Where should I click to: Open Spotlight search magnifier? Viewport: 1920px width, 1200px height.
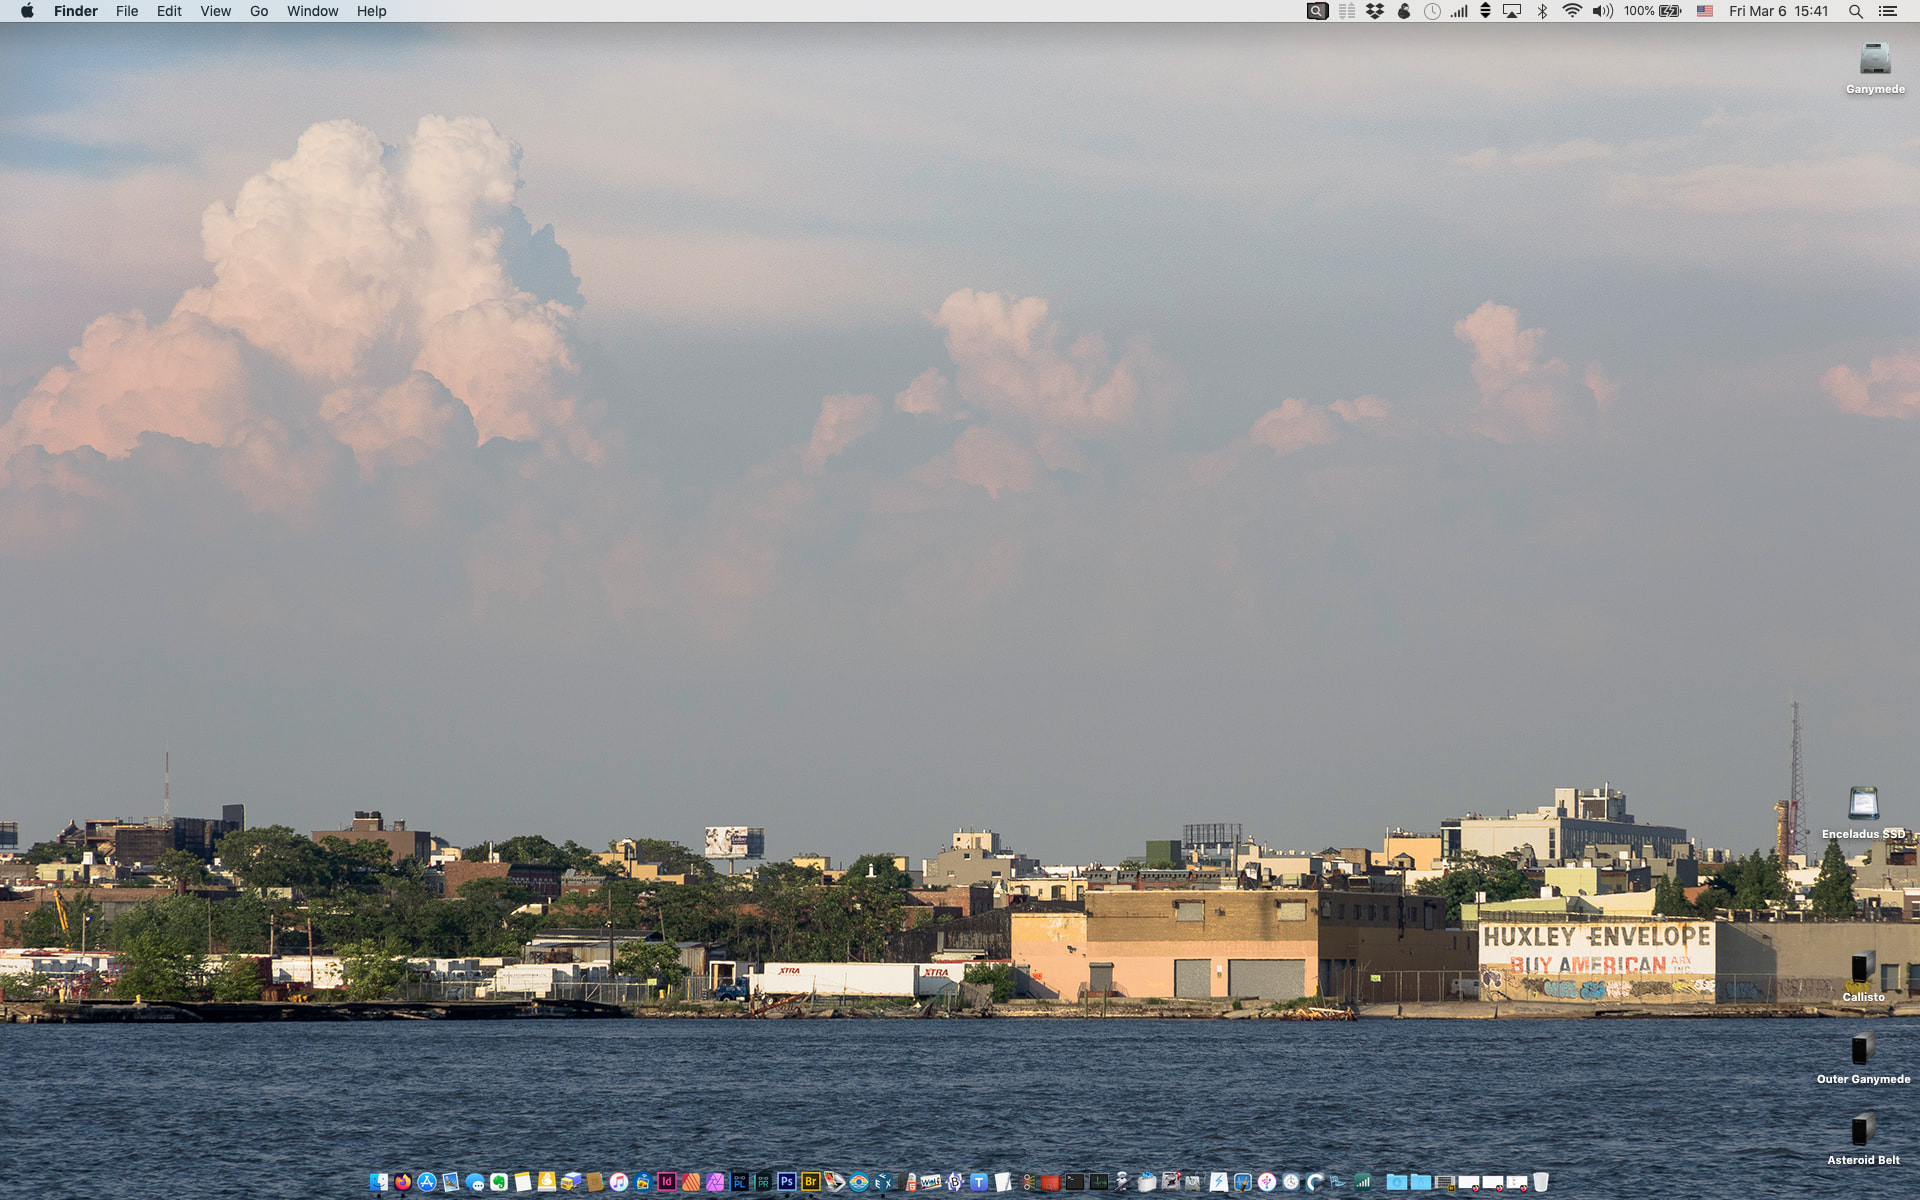click(x=1855, y=11)
